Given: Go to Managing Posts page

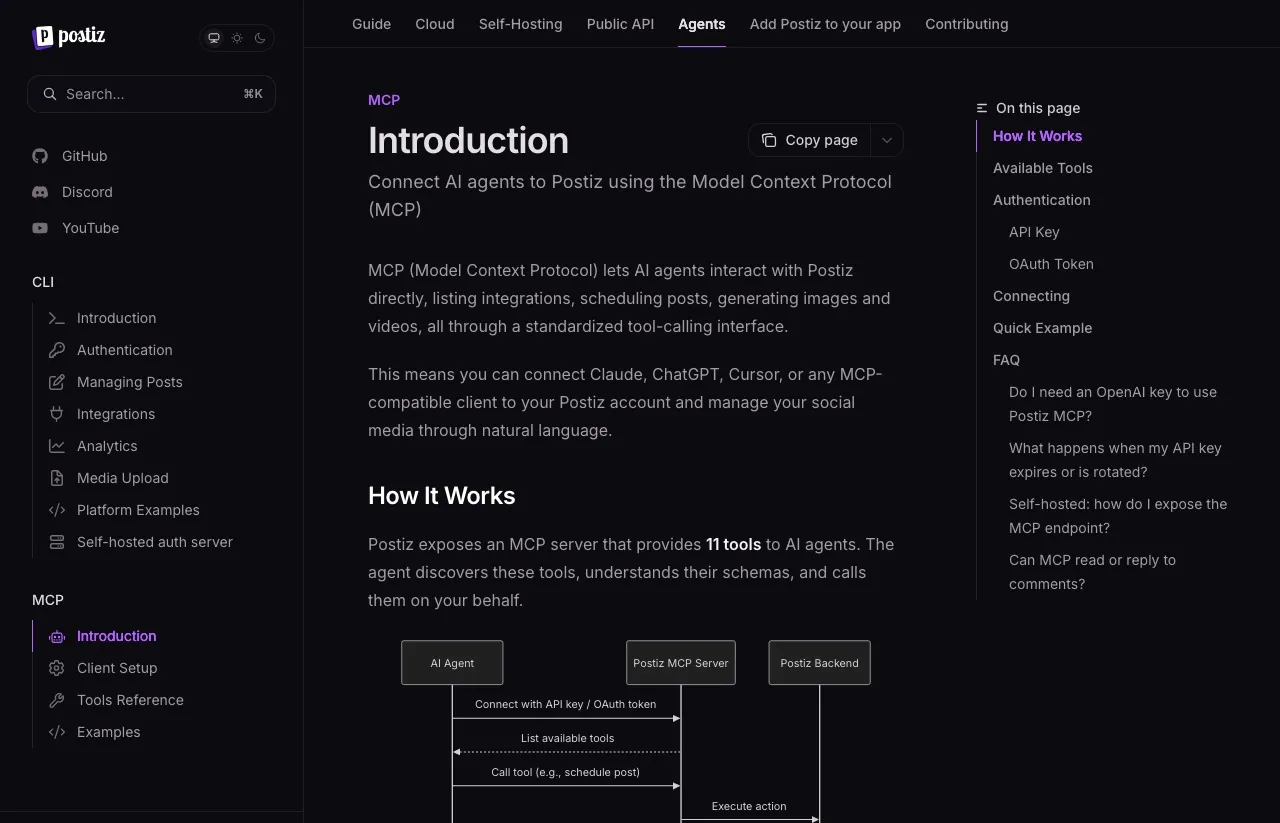Looking at the screenshot, I should (129, 382).
